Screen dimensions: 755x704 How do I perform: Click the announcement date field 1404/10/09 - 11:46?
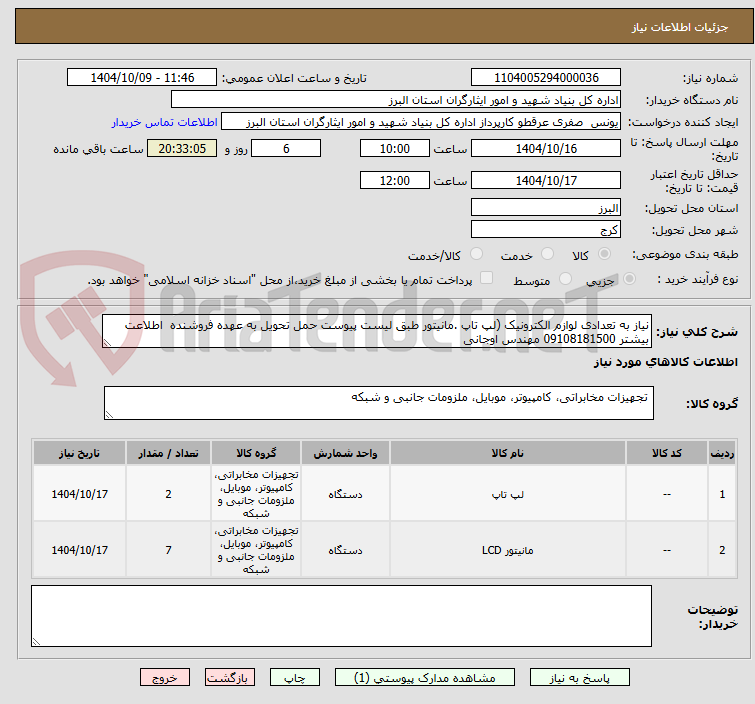tap(142, 78)
